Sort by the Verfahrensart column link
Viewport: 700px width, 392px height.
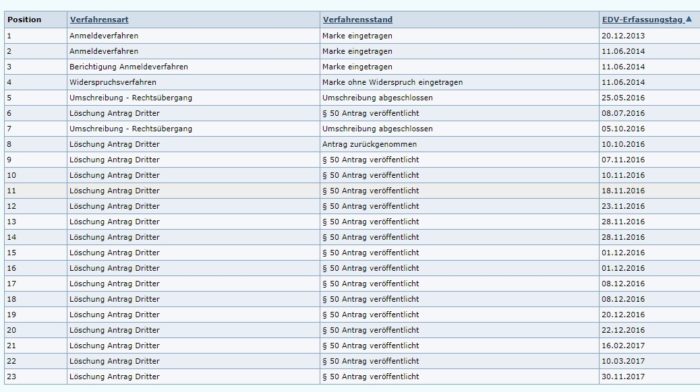[x=99, y=20]
